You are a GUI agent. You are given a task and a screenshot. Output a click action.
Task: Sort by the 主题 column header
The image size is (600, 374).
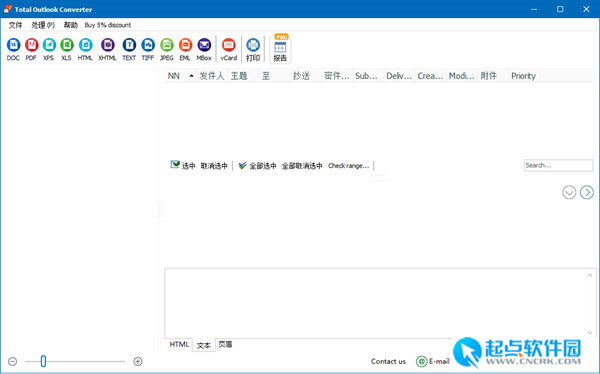[239, 76]
